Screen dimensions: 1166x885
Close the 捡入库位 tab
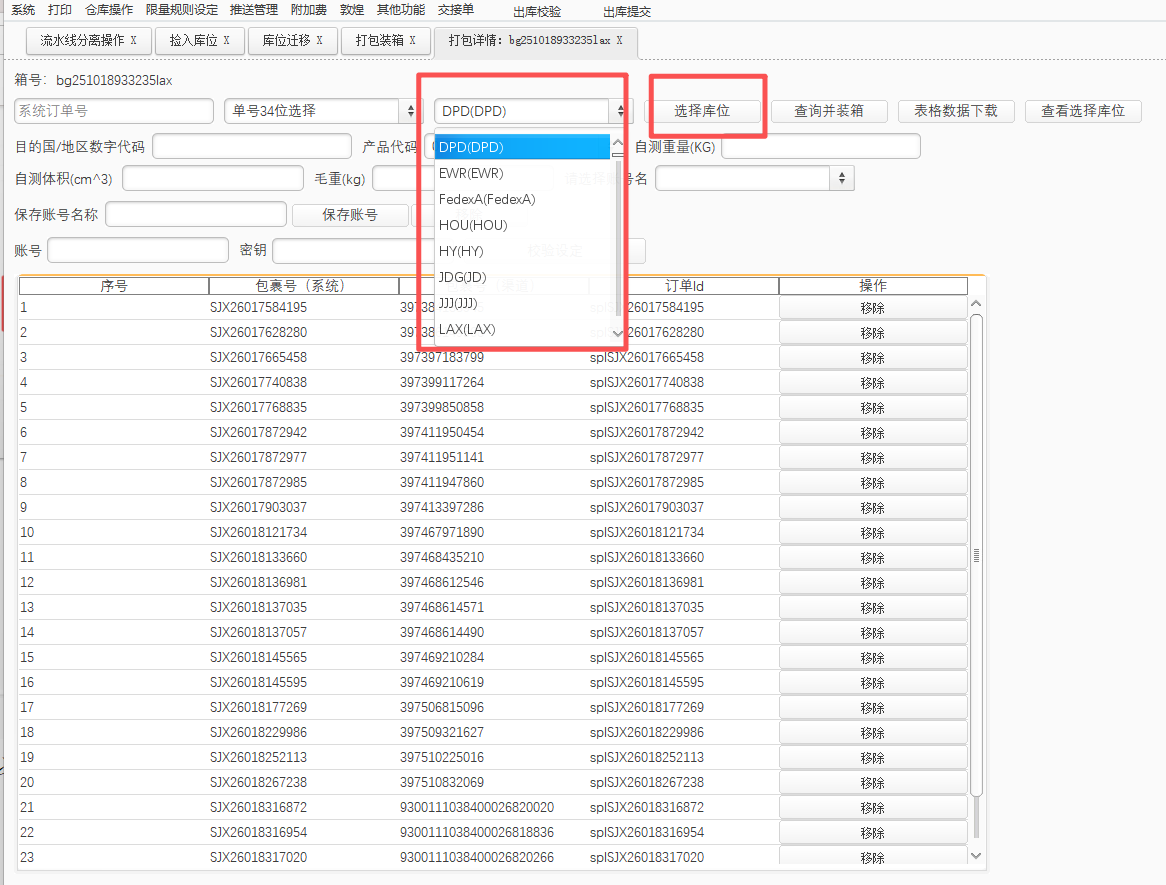226,41
